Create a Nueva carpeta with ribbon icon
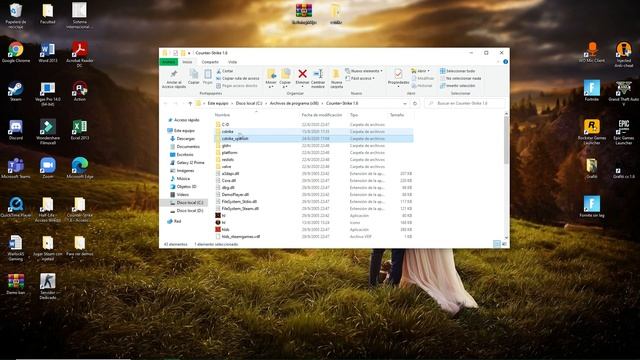 pos(336,74)
